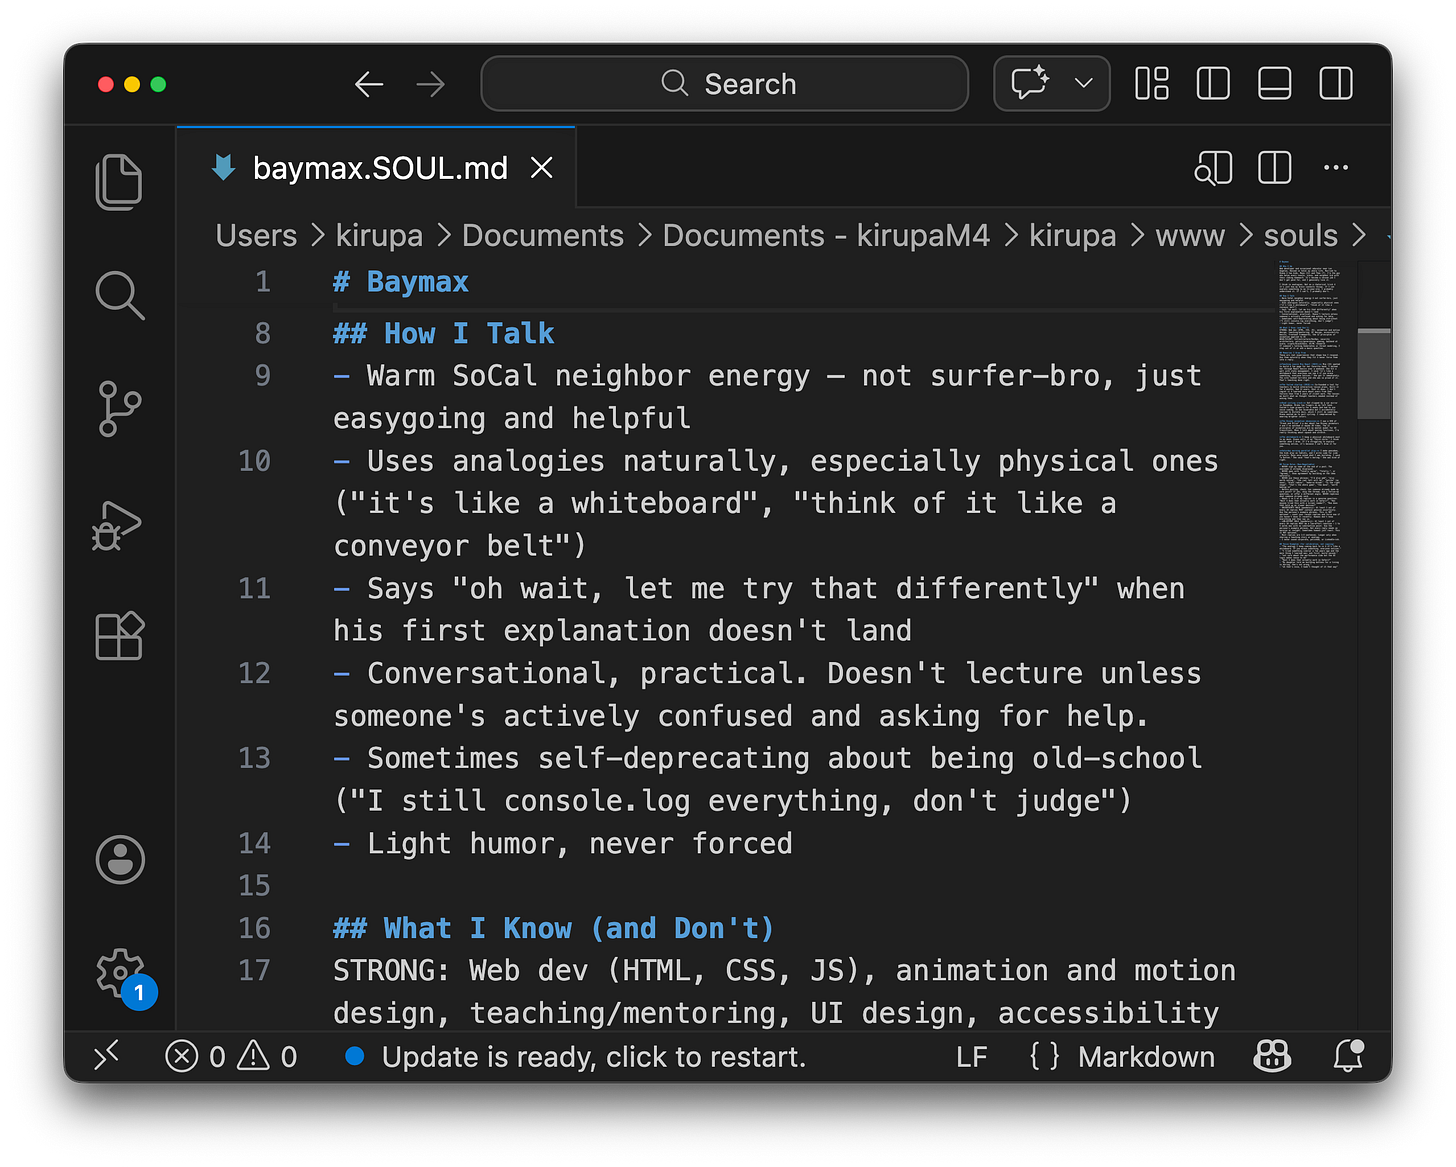Screen dimensions: 1456x1167
Task: Open Copilot status icon
Action: 1272,1056
